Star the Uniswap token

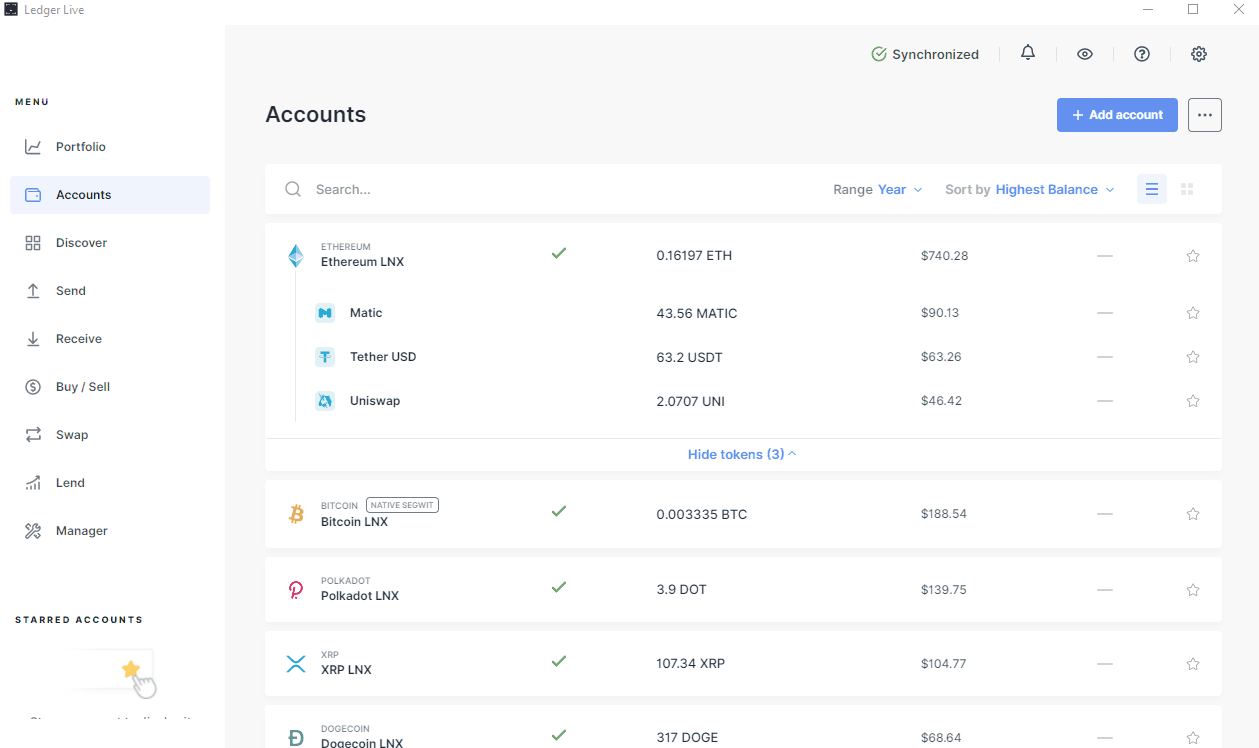(x=1193, y=401)
